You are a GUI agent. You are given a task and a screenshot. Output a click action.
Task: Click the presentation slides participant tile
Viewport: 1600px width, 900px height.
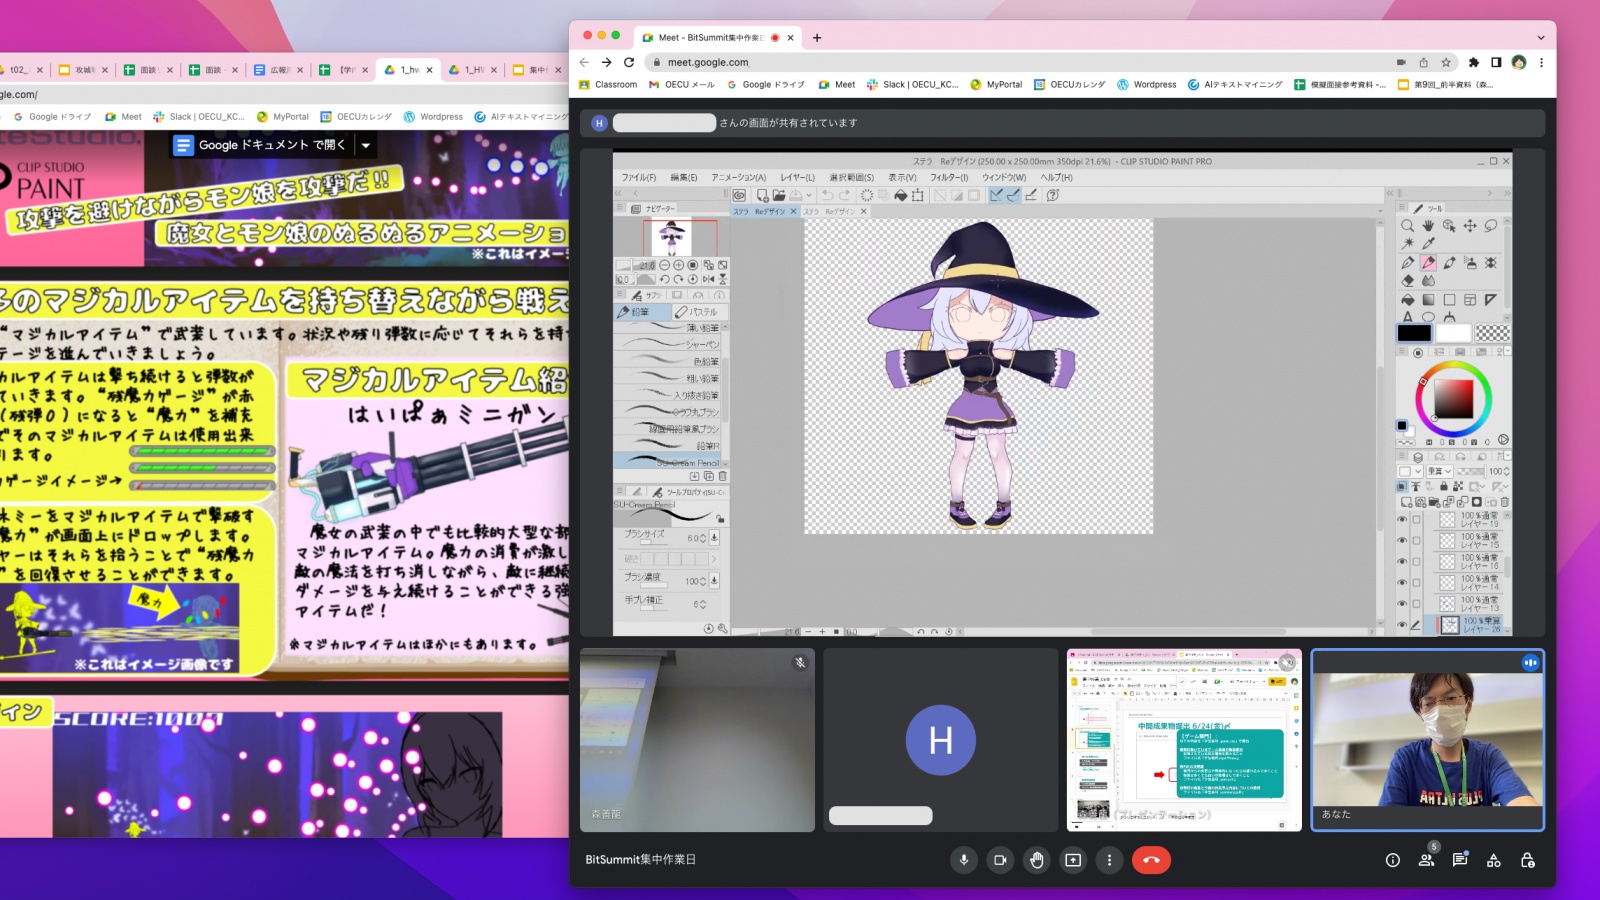point(1184,740)
